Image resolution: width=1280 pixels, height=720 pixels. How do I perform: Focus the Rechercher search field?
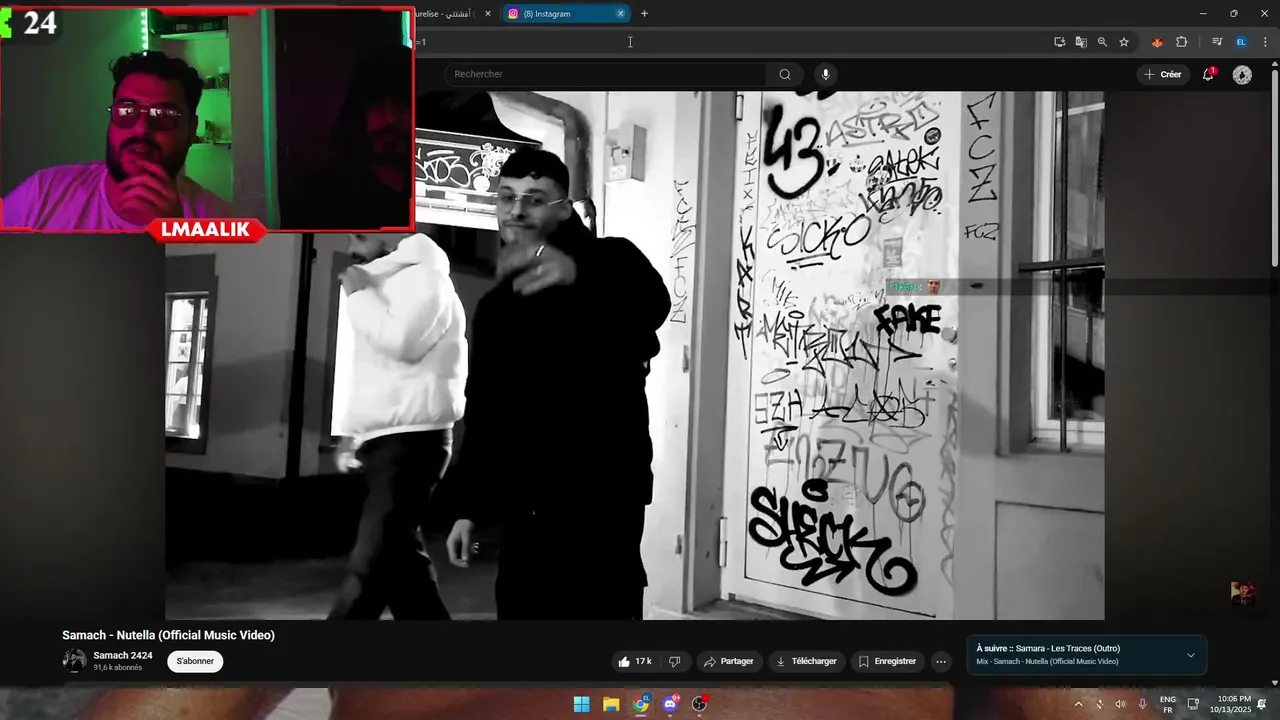coord(605,74)
